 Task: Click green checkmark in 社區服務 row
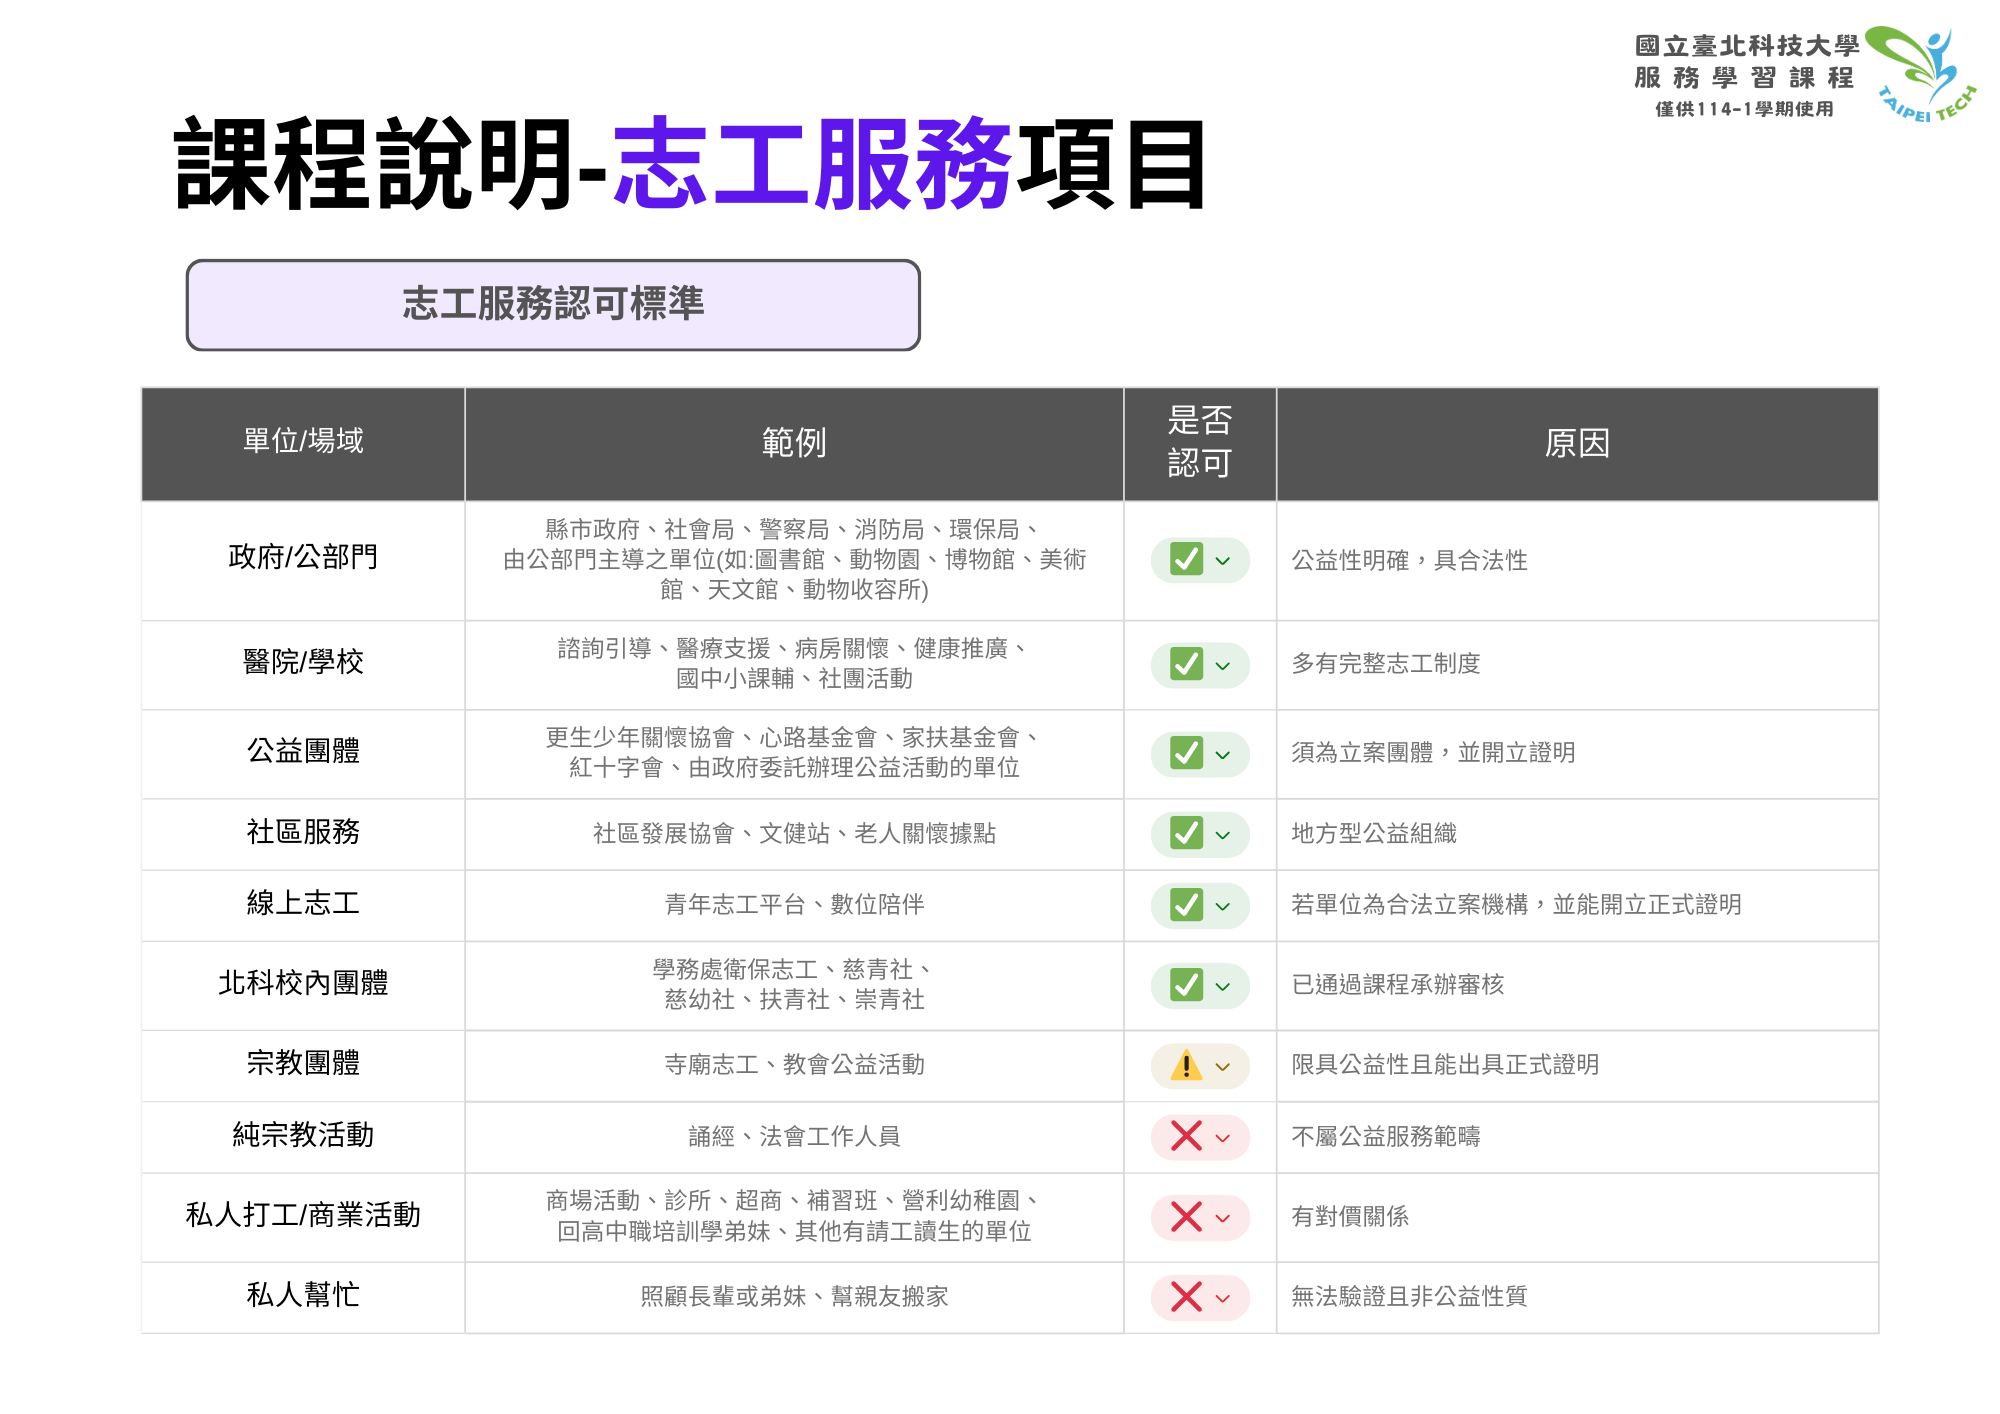(x=1186, y=833)
